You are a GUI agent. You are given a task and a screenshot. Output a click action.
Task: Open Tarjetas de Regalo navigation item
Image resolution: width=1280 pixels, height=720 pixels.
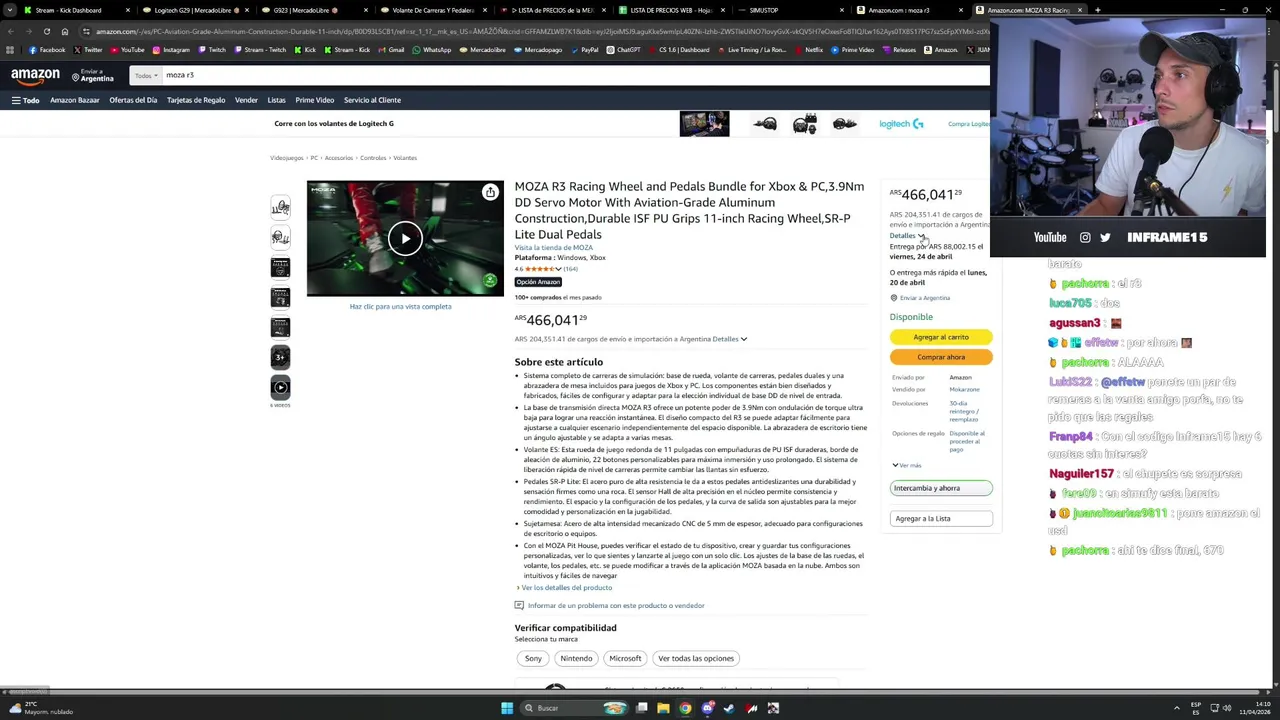(x=196, y=100)
